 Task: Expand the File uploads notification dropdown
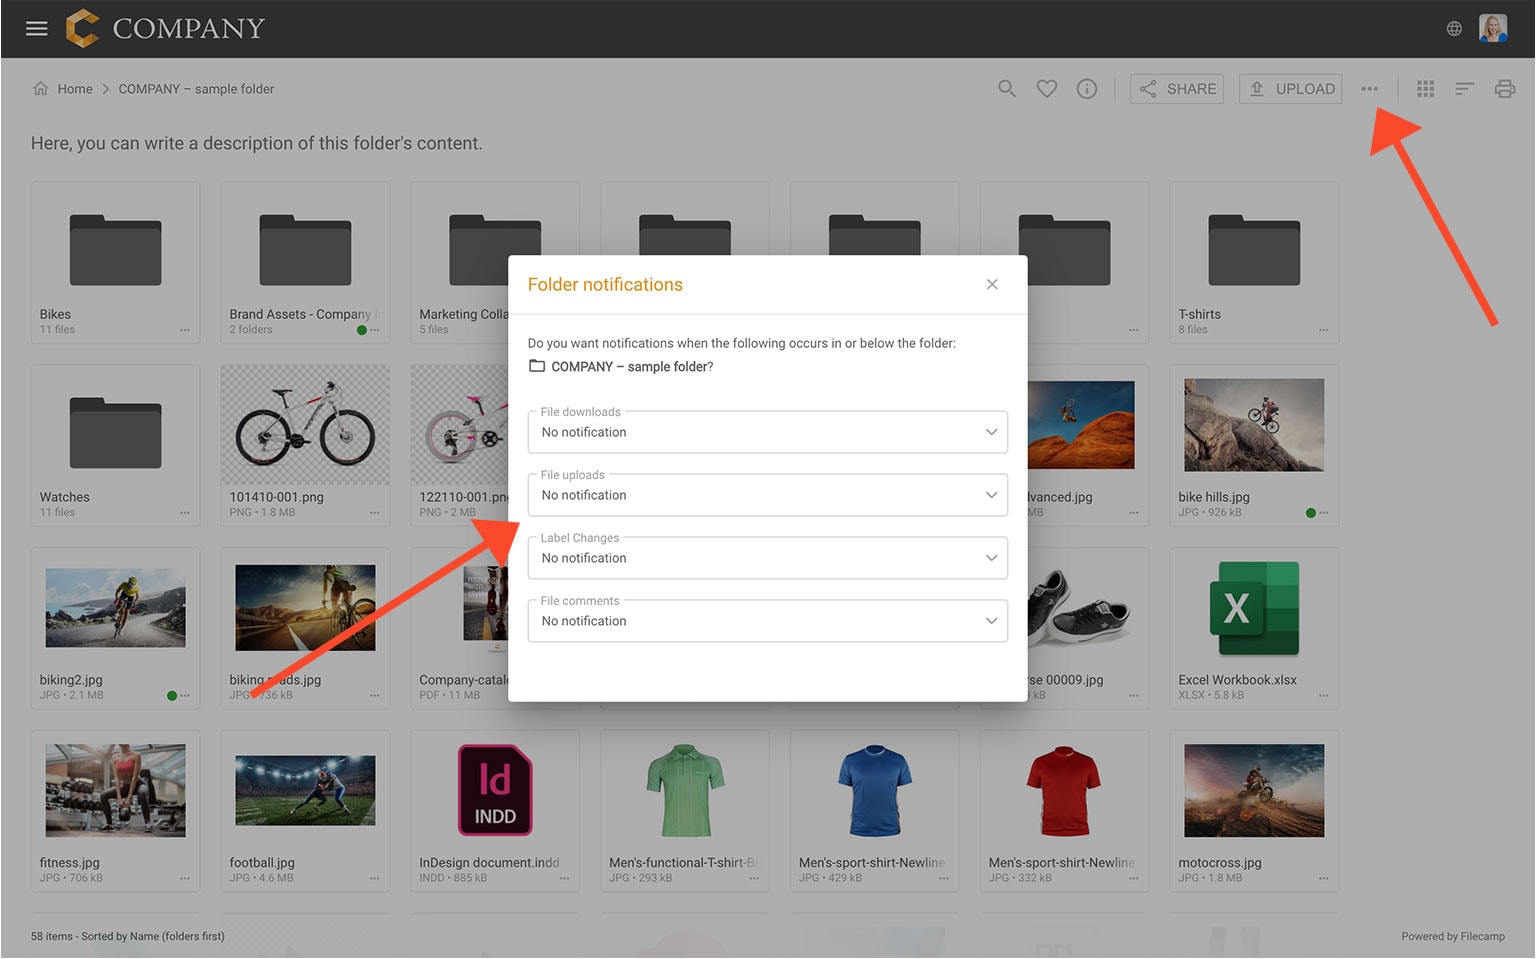pyautogui.click(x=767, y=495)
